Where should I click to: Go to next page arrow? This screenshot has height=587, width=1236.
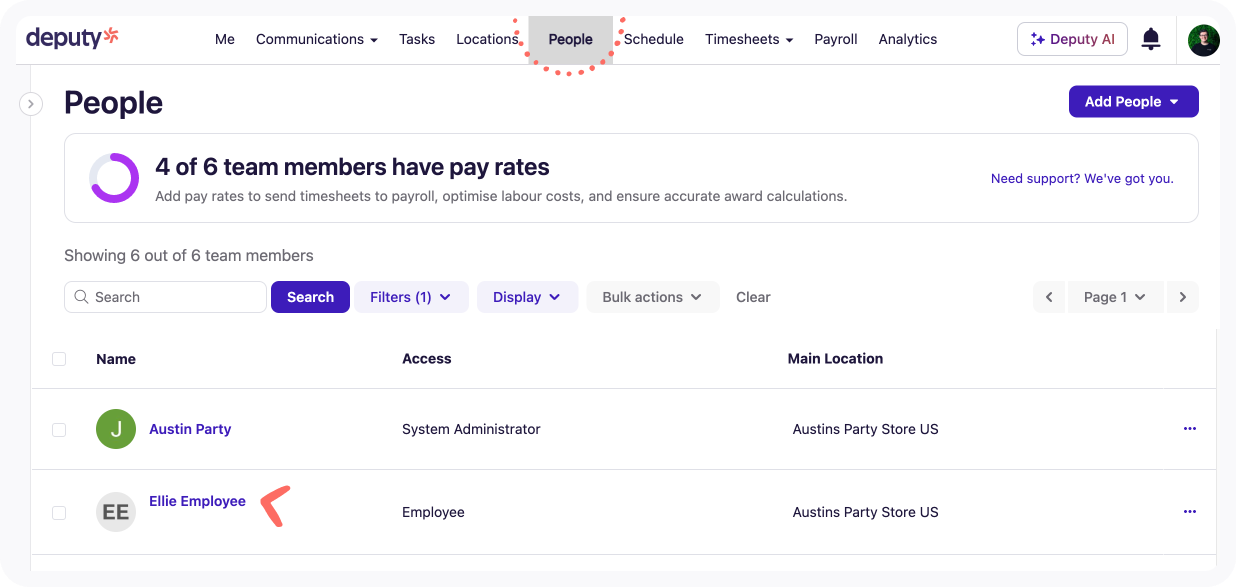1183,297
